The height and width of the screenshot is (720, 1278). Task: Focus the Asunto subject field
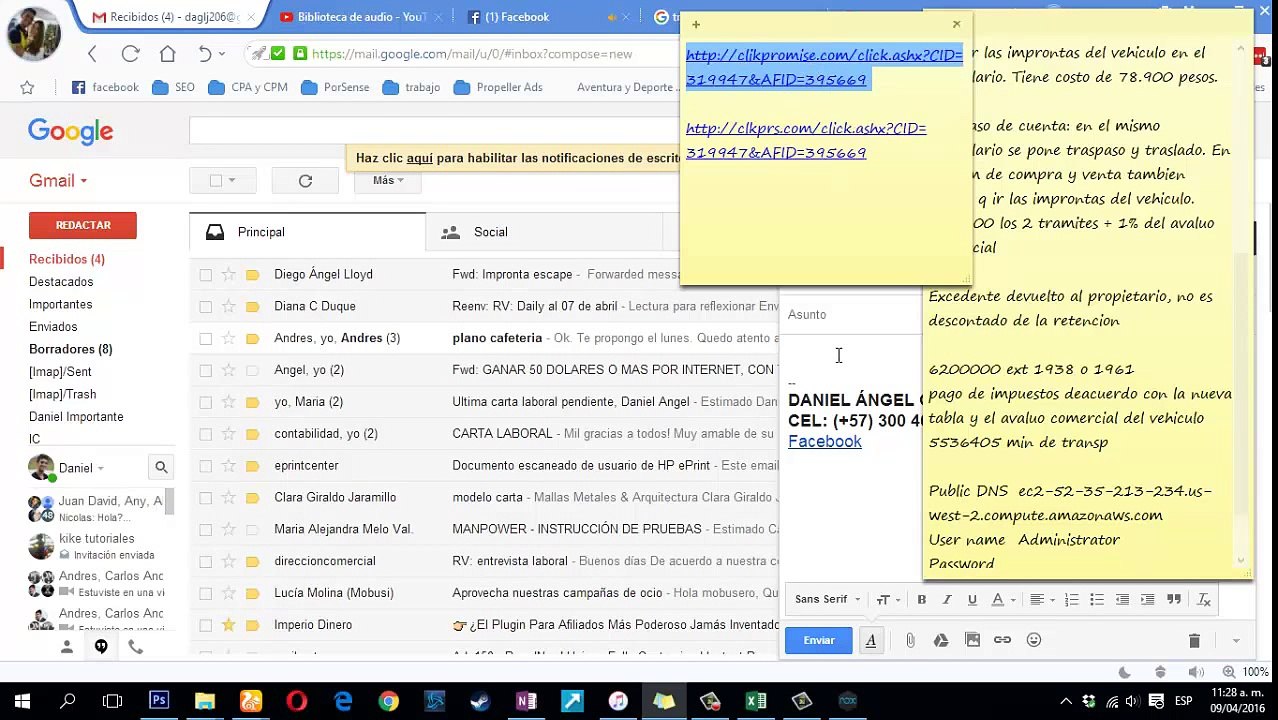click(x=852, y=315)
